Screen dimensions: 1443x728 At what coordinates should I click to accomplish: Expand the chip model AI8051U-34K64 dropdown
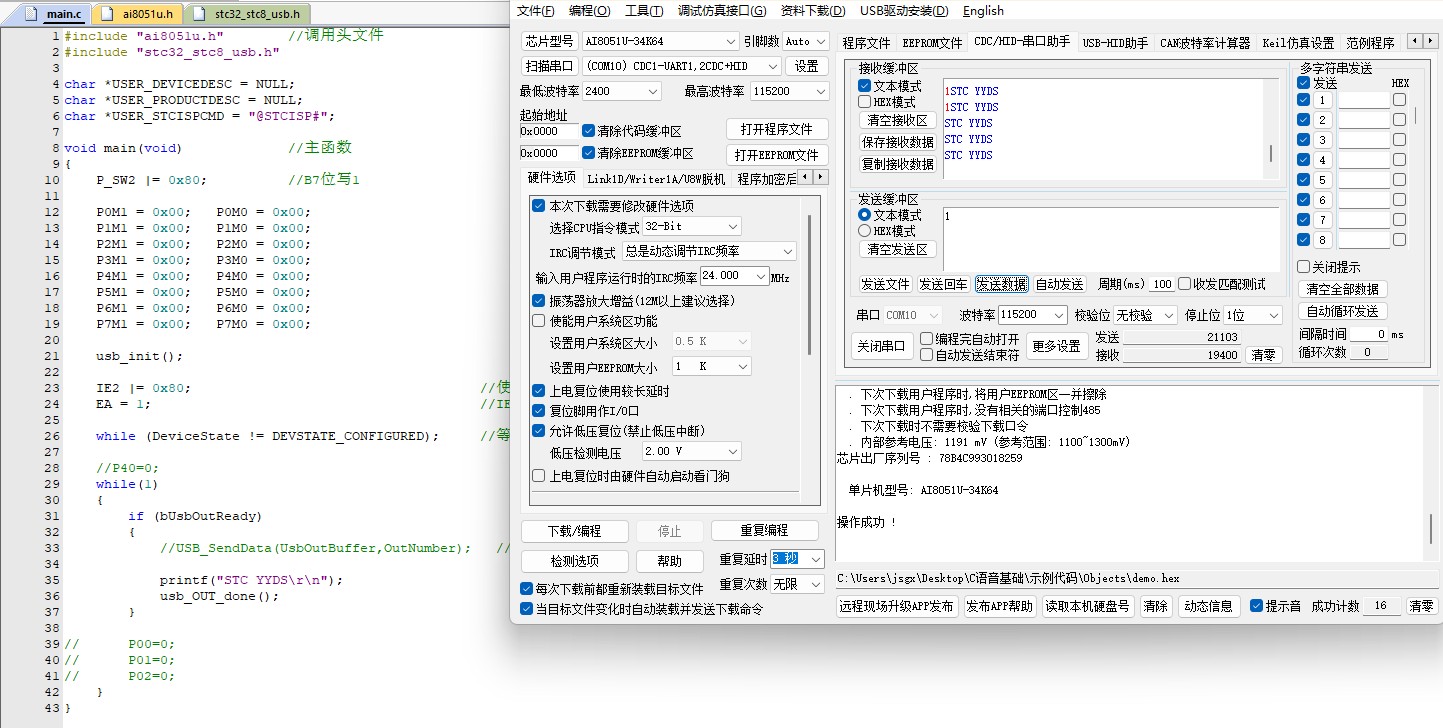pos(660,41)
